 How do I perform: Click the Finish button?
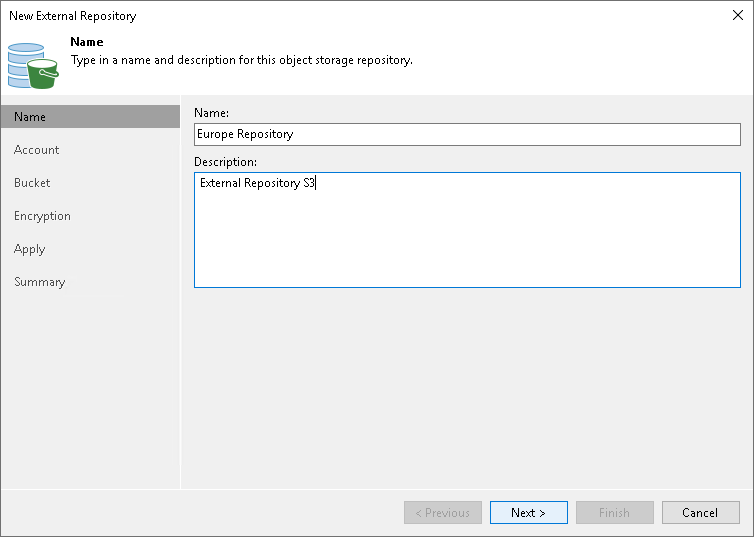click(614, 513)
